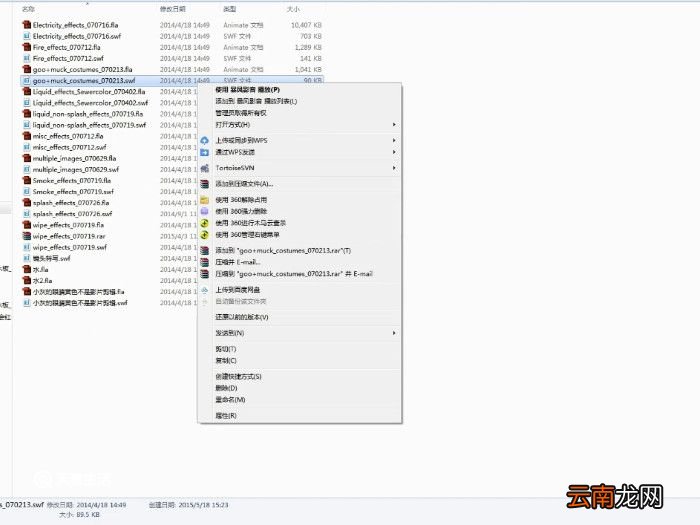Screen dimensions: 700x525
Task: Choose 复制(C) from the context menu
Action: (x=226, y=360)
